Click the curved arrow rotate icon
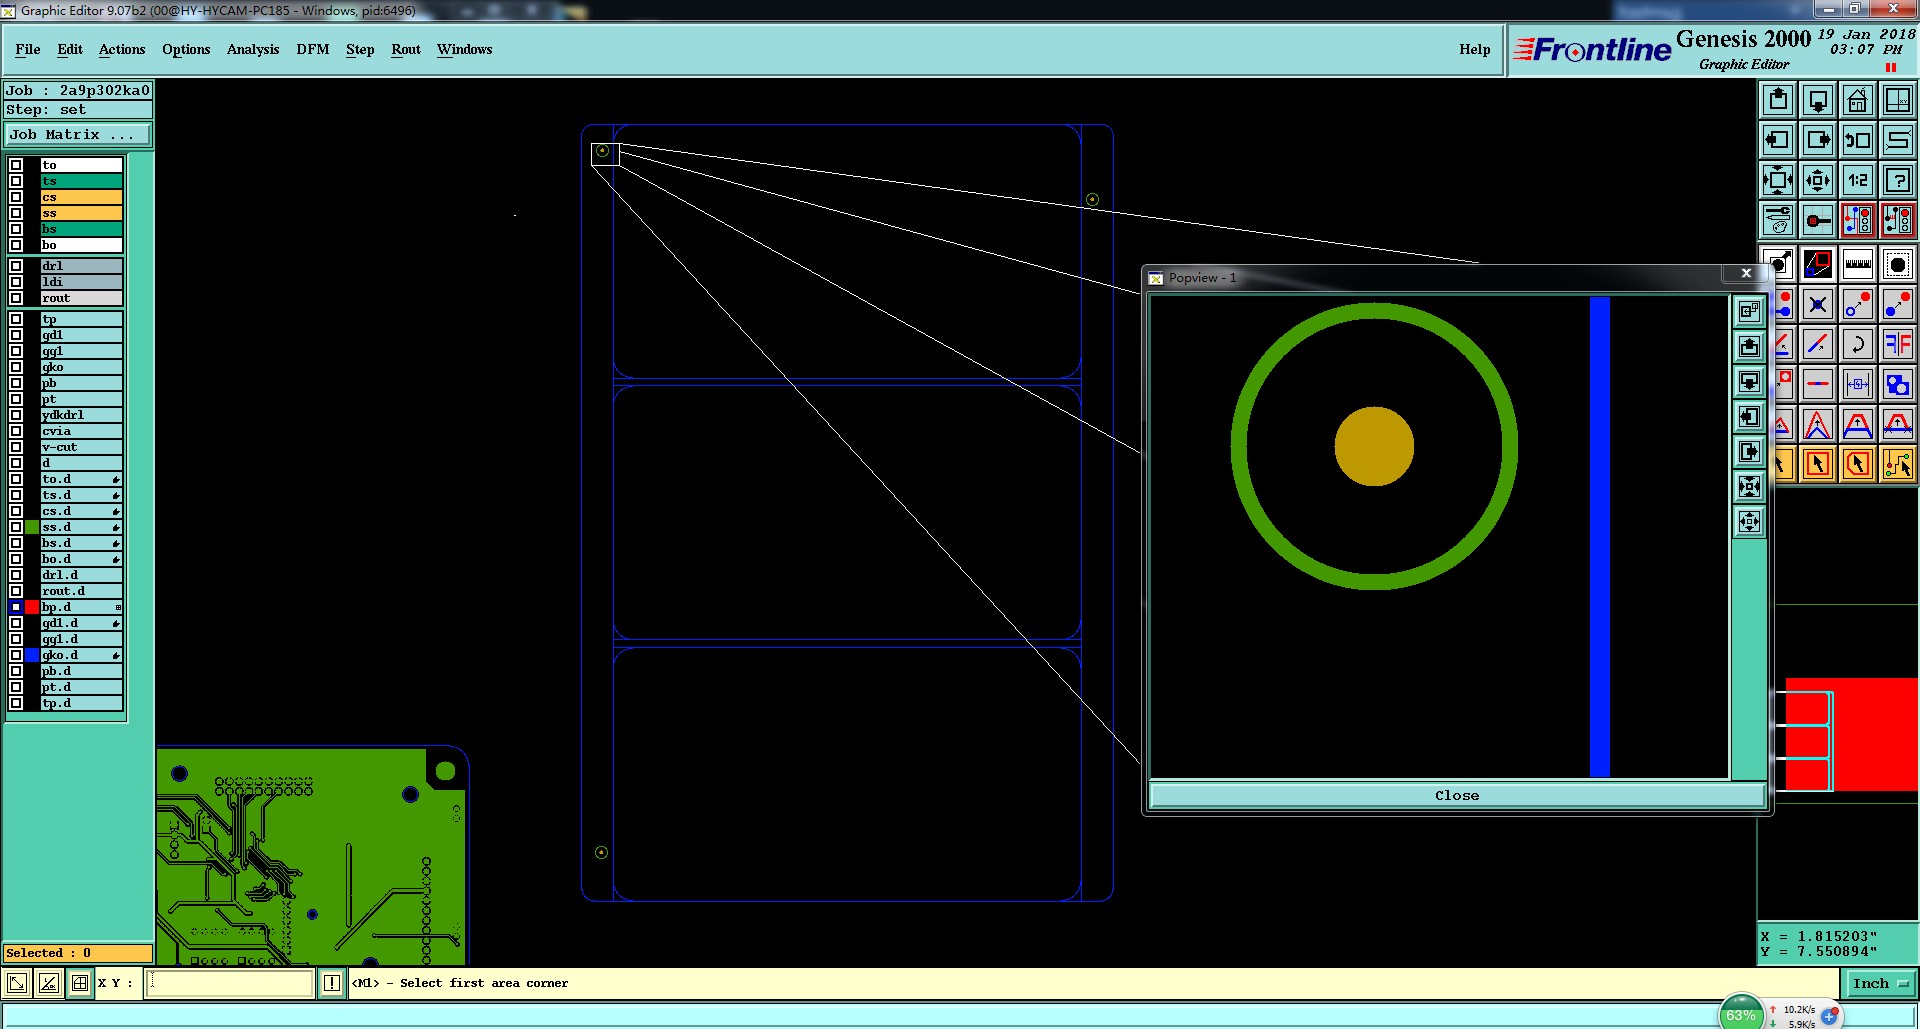Image resolution: width=1920 pixels, height=1029 pixels. point(1858,345)
